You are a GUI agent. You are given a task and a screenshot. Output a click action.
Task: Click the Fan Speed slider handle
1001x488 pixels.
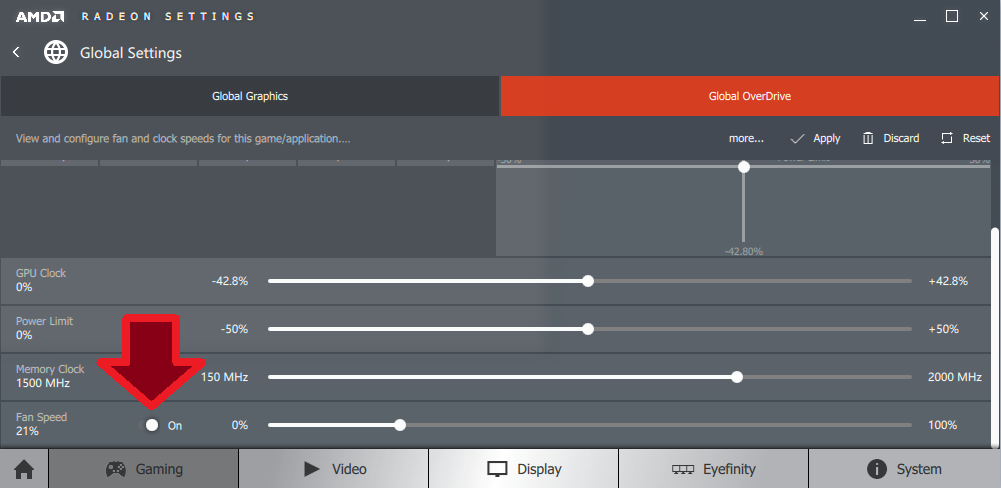[x=400, y=425]
